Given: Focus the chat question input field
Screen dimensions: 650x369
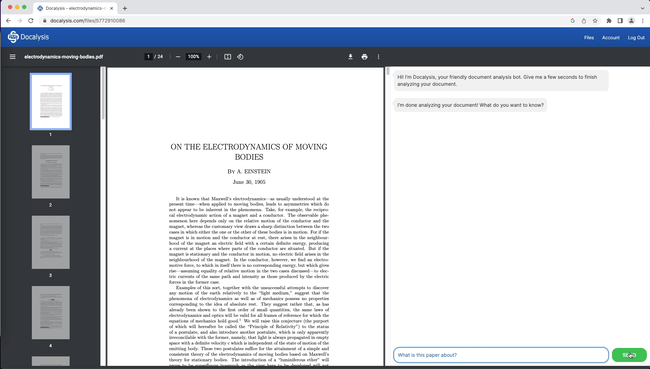Looking at the screenshot, I should (500, 355).
